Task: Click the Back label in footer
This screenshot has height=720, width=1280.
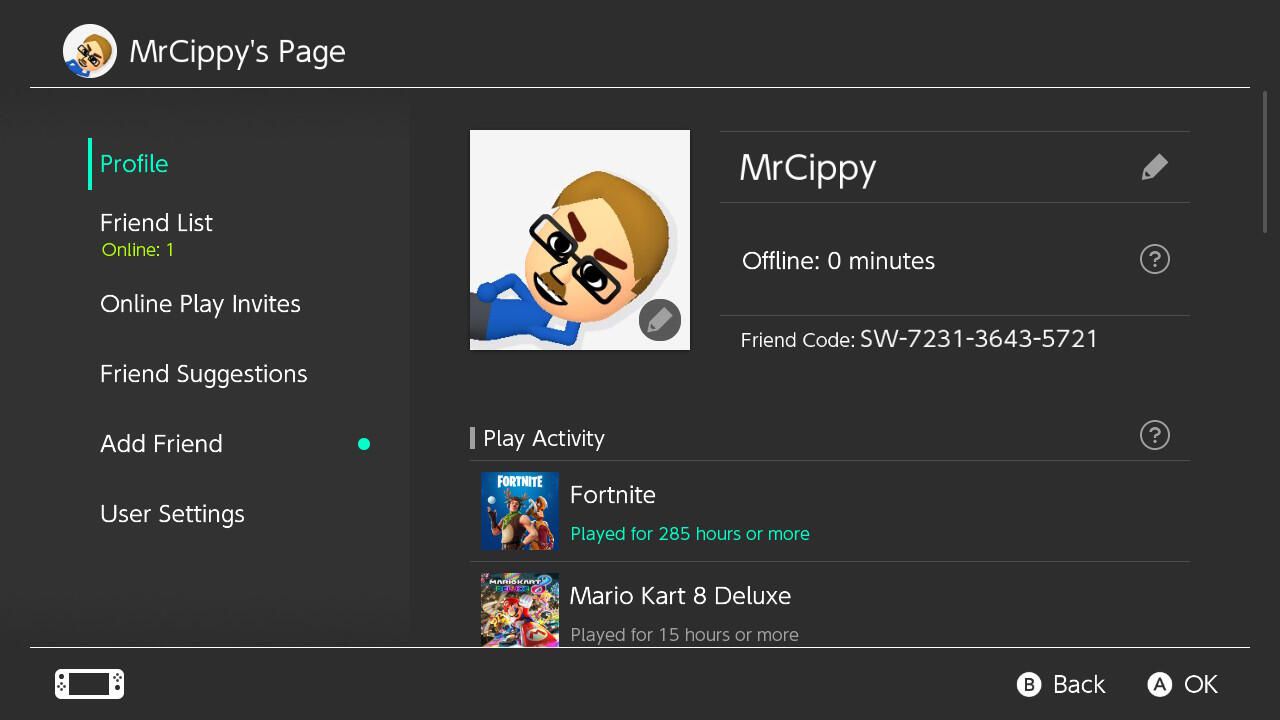Action: point(1078,685)
